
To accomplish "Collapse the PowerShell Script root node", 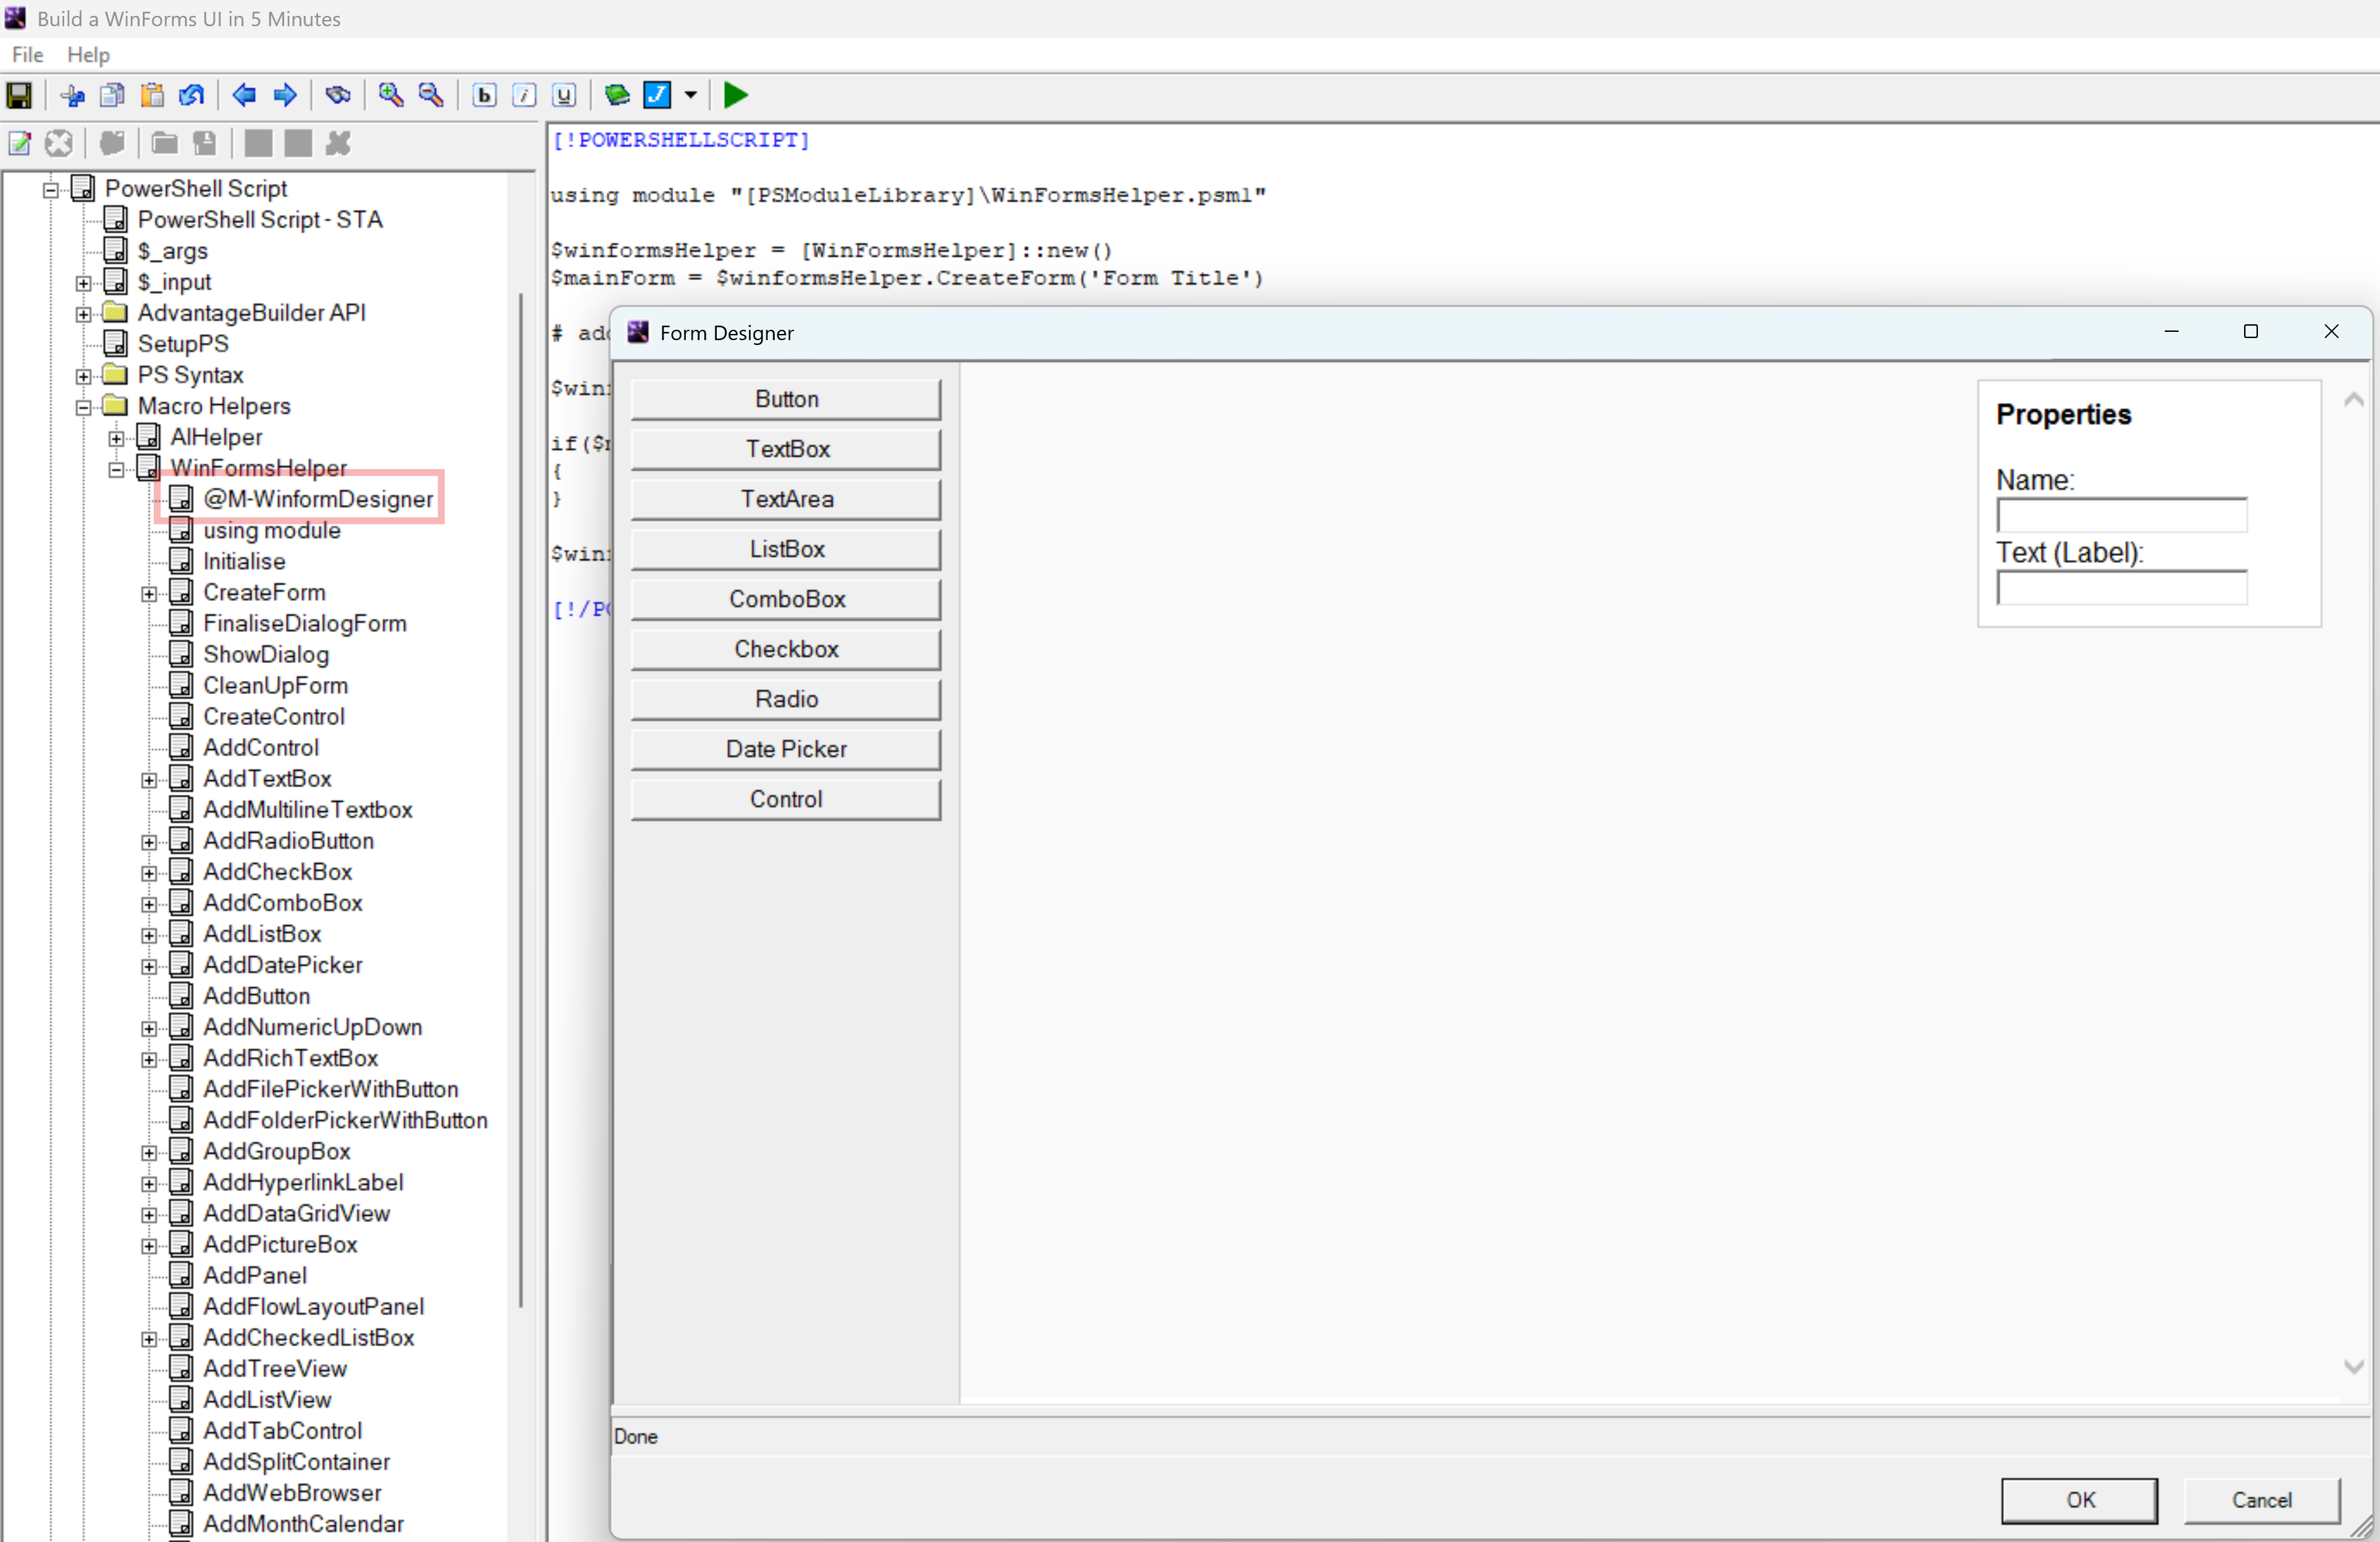I will (51, 189).
